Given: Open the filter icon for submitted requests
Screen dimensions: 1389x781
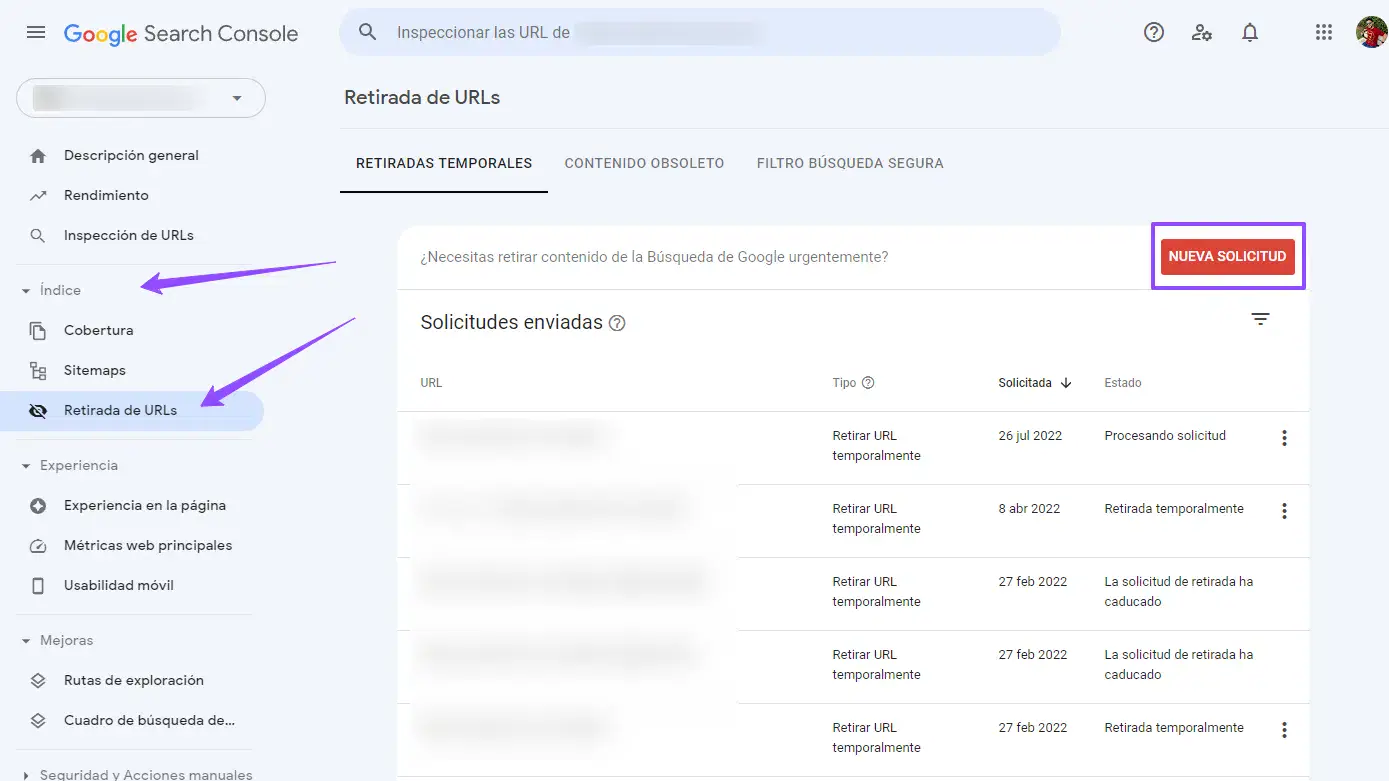Looking at the screenshot, I should [1260, 319].
